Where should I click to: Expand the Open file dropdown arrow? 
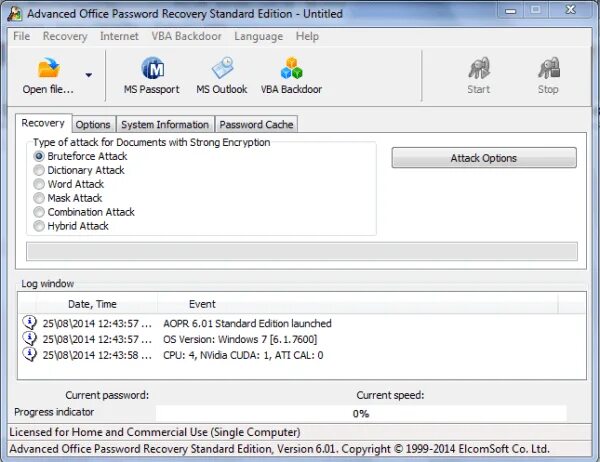tap(88, 75)
